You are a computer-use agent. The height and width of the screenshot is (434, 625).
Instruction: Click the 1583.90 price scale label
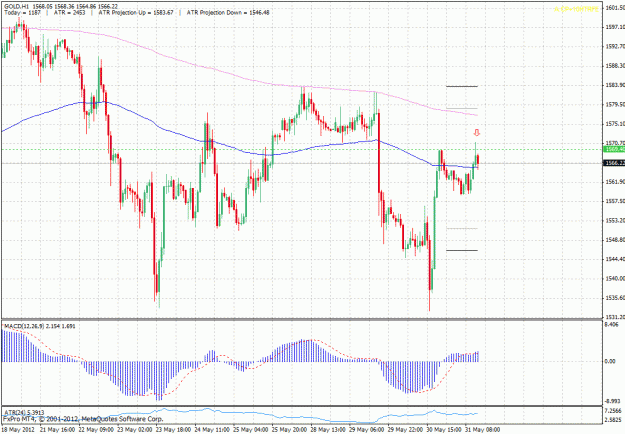pyautogui.click(x=615, y=85)
